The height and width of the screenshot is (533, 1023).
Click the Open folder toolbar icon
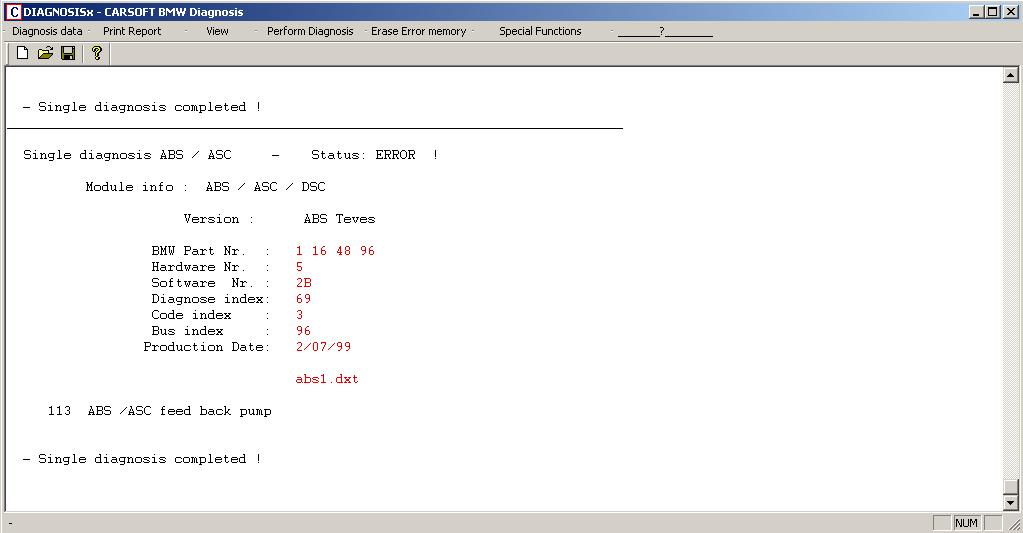(45, 53)
